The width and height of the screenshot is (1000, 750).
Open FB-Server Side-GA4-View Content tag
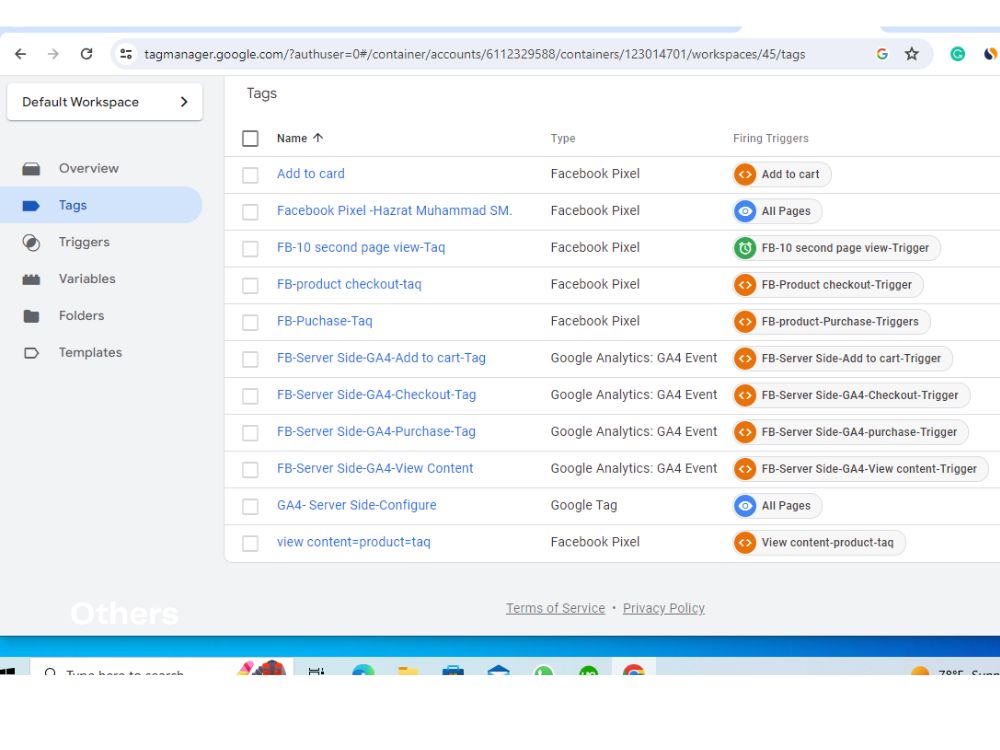(375, 468)
